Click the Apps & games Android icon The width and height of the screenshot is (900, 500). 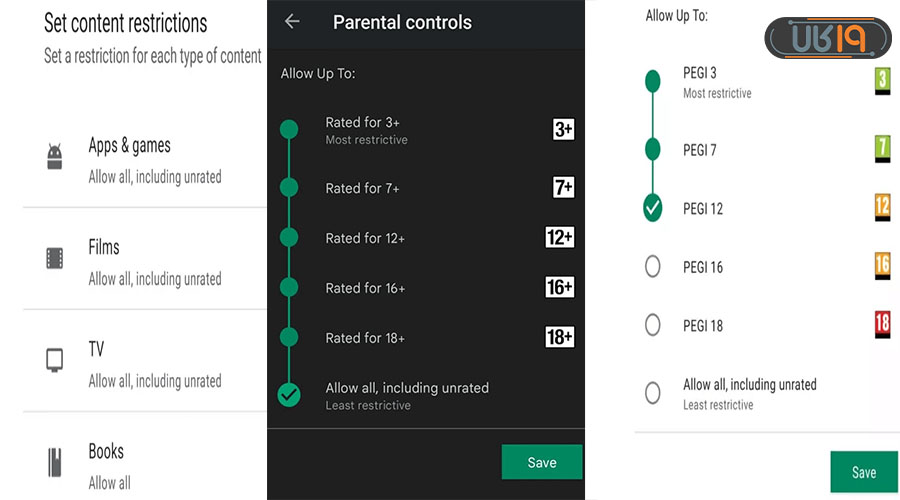tap(55, 157)
